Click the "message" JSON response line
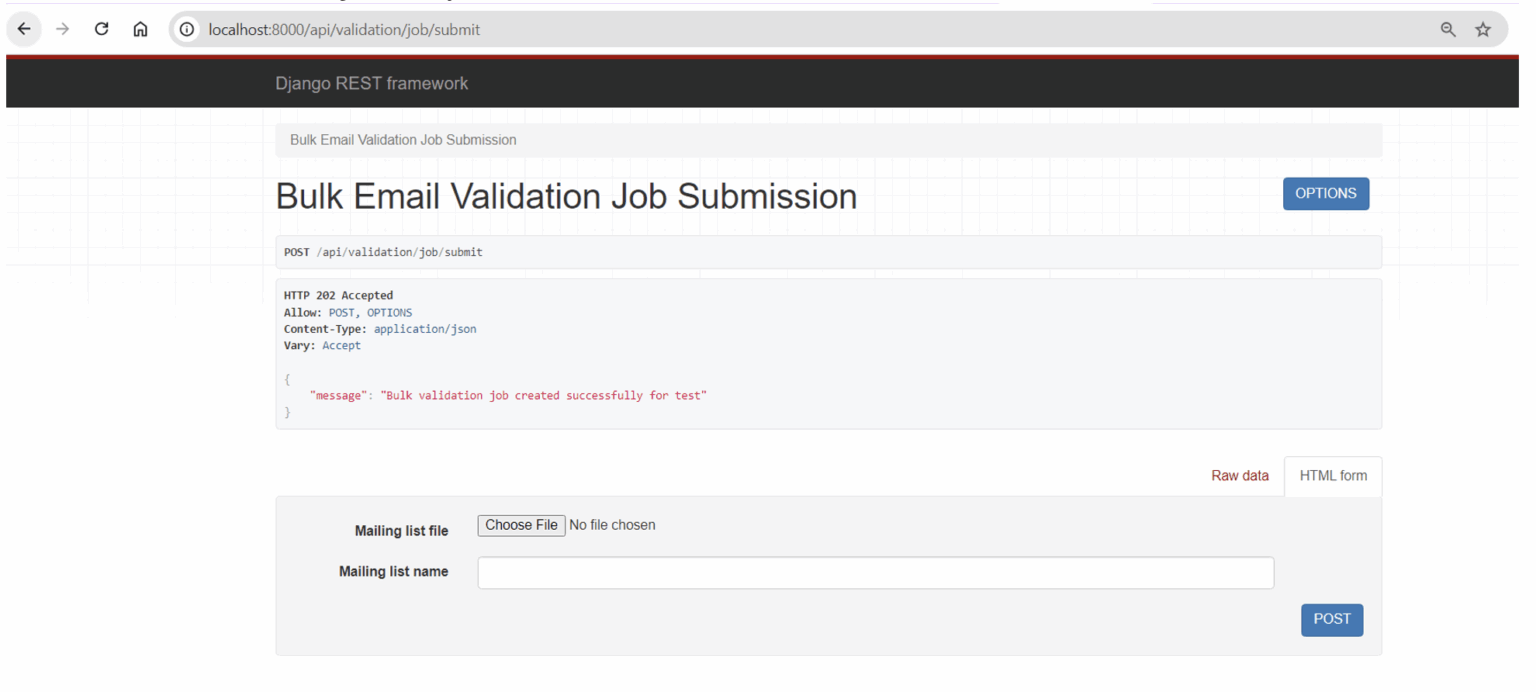Viewport: 1536px width, 692px height. (508, 396)
